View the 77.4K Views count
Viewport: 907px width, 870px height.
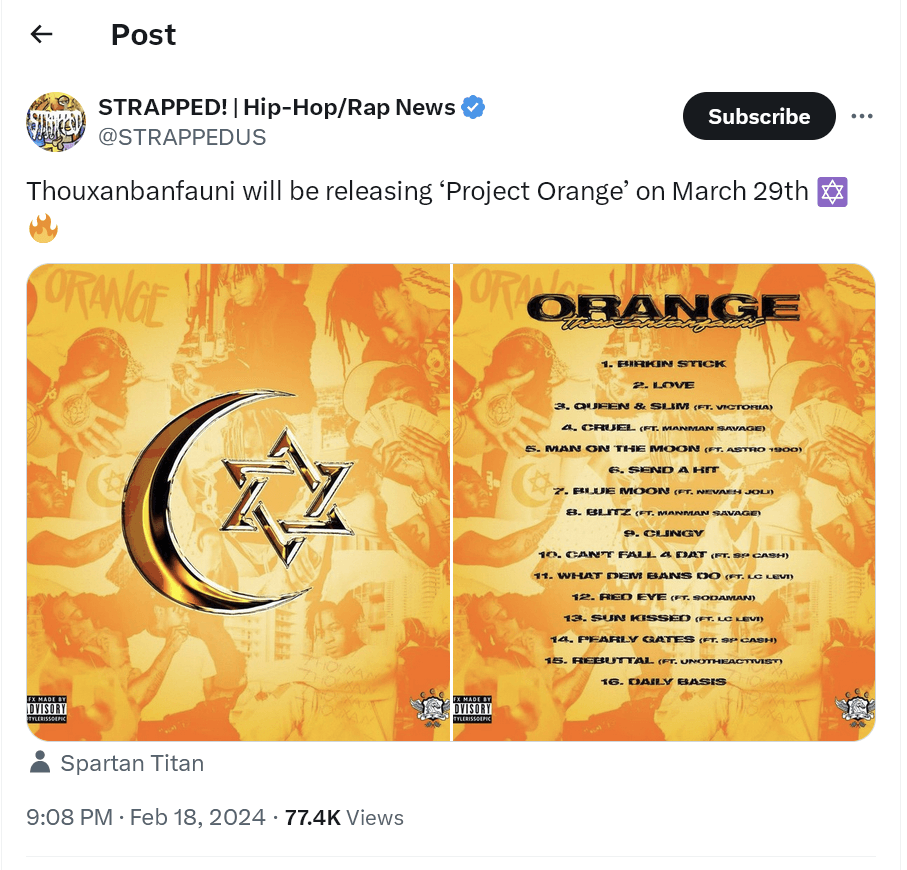(344, 817)
